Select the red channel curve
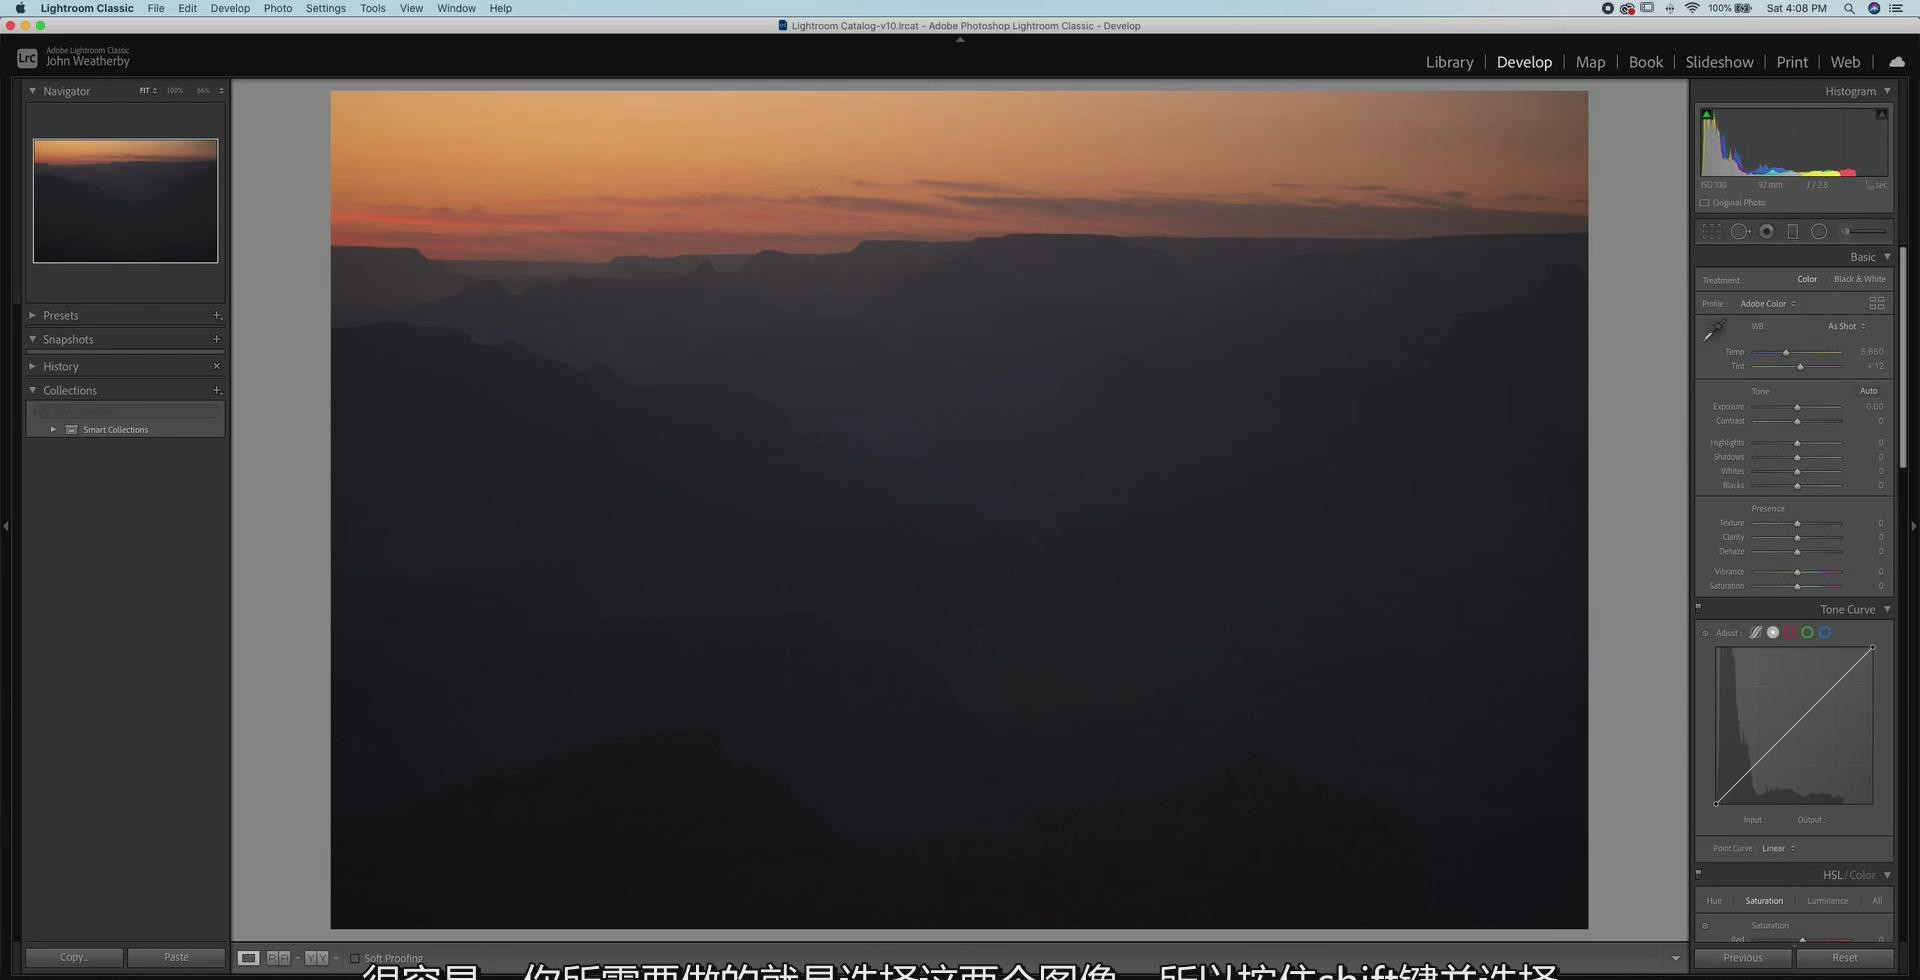 (x=1790, y=633)
